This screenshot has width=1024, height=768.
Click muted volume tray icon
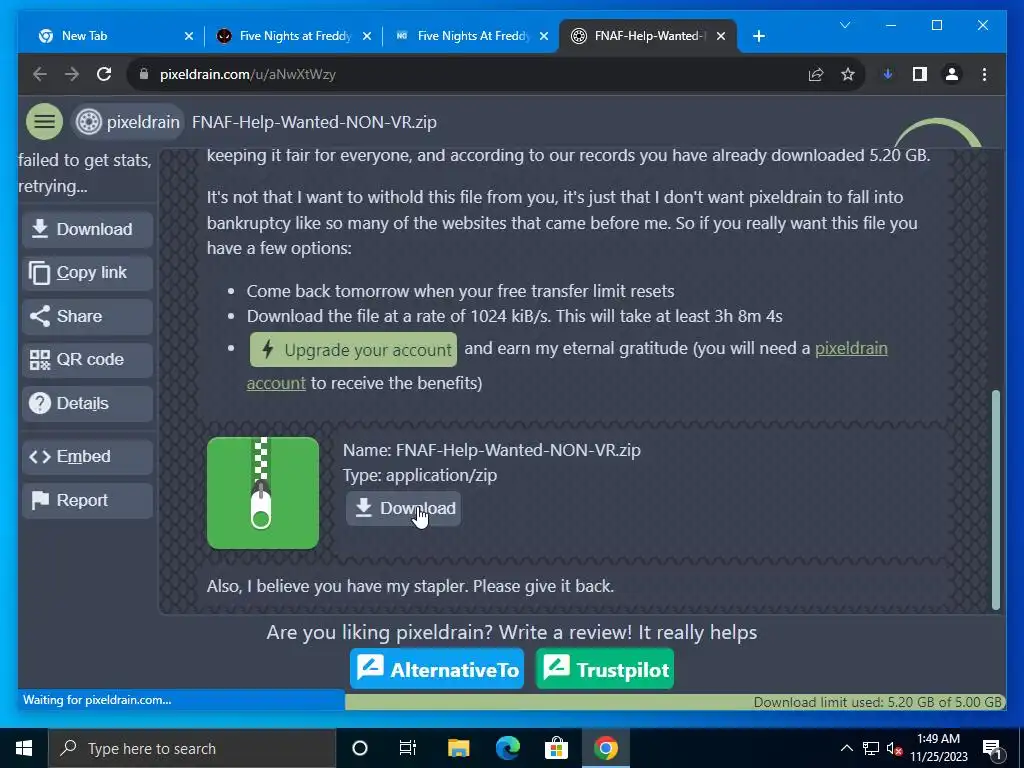point(894,748)
